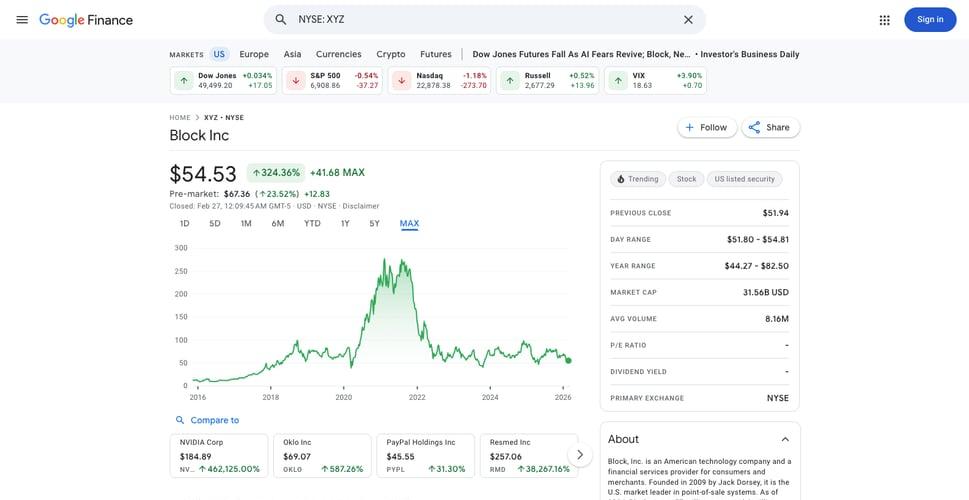The width and height of the screenshot is (969, 500).
Task: Click the AVG VOLUME label
Action: (x=633, y=319)
